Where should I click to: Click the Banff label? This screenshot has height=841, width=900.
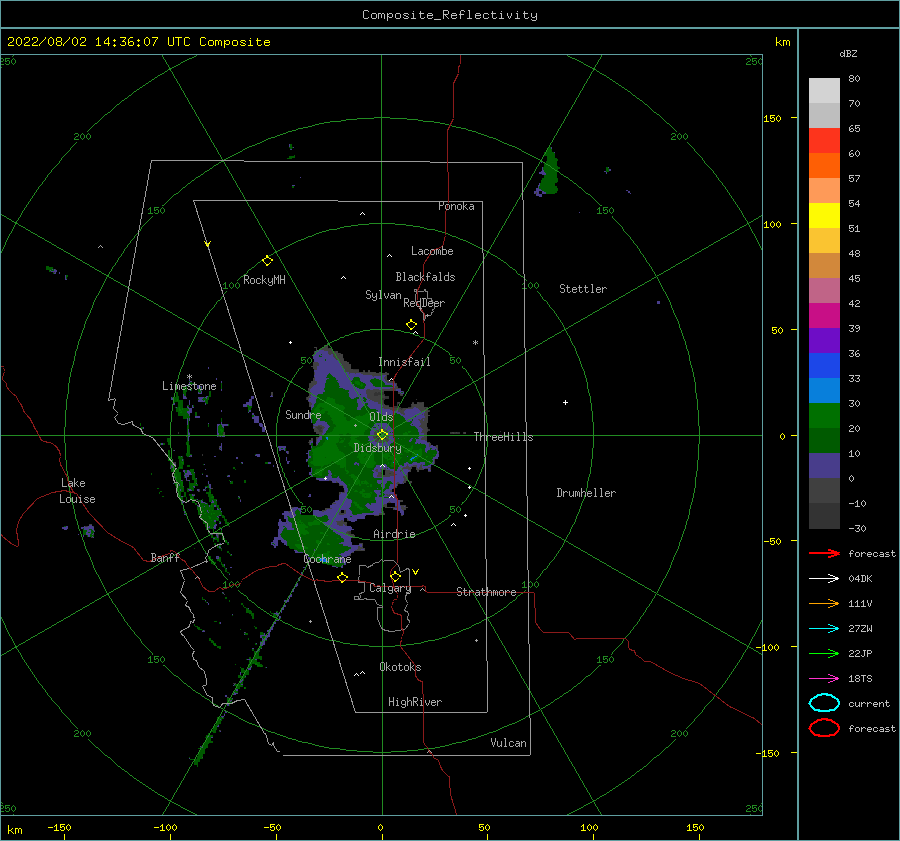[x=165, y=557]
